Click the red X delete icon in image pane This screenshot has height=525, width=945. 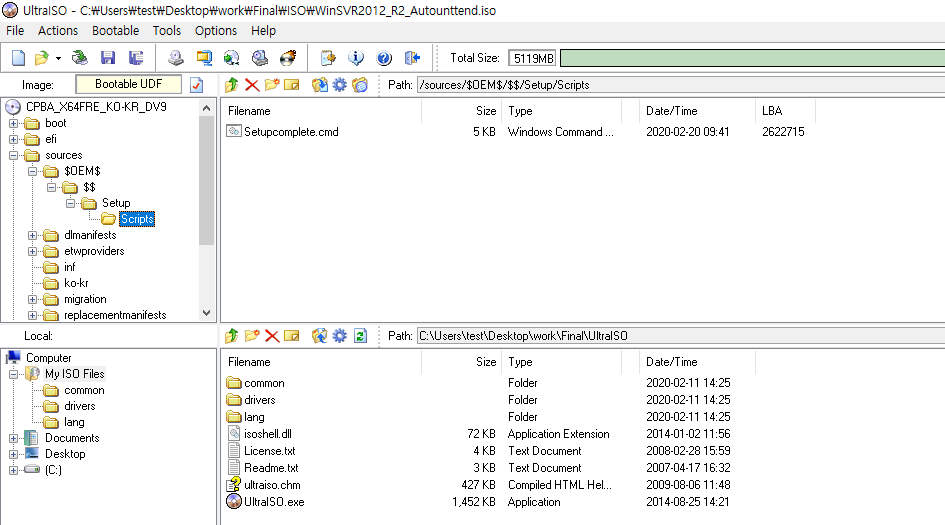[x=252, y=85]
